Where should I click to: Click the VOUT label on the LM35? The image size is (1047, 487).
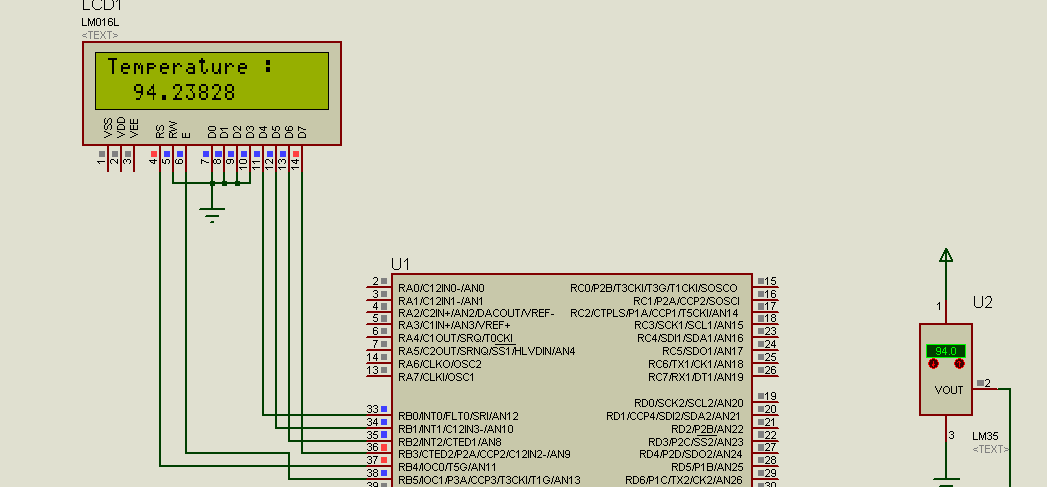click(x=949, y=390)
